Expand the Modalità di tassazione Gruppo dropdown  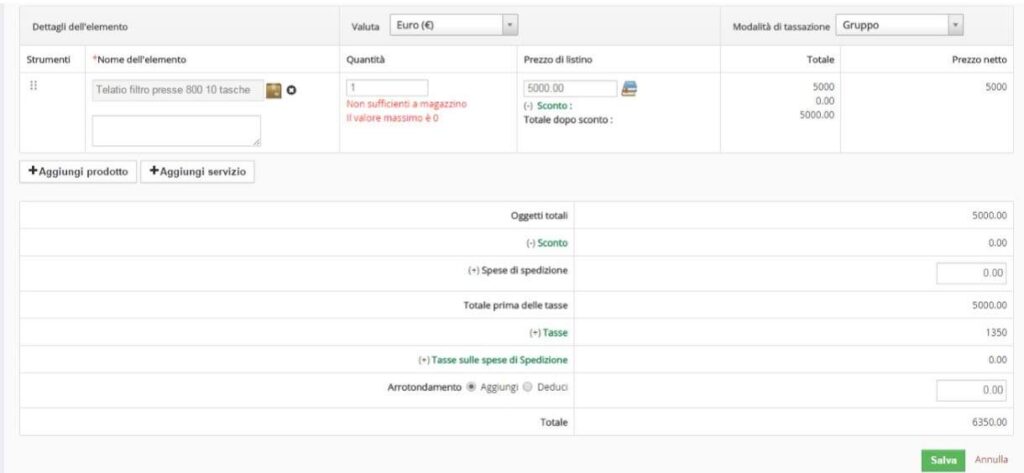(x=900, y=25)
